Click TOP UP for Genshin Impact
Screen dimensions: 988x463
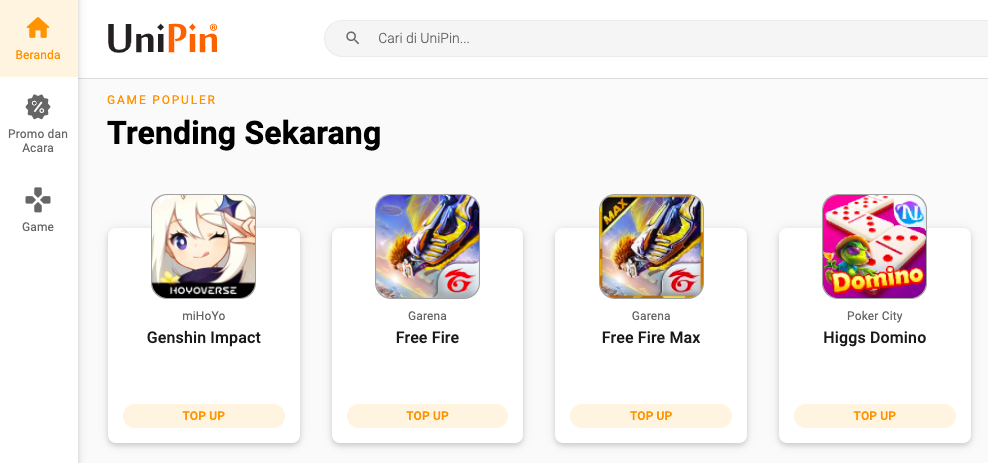[x=204, y=416]
